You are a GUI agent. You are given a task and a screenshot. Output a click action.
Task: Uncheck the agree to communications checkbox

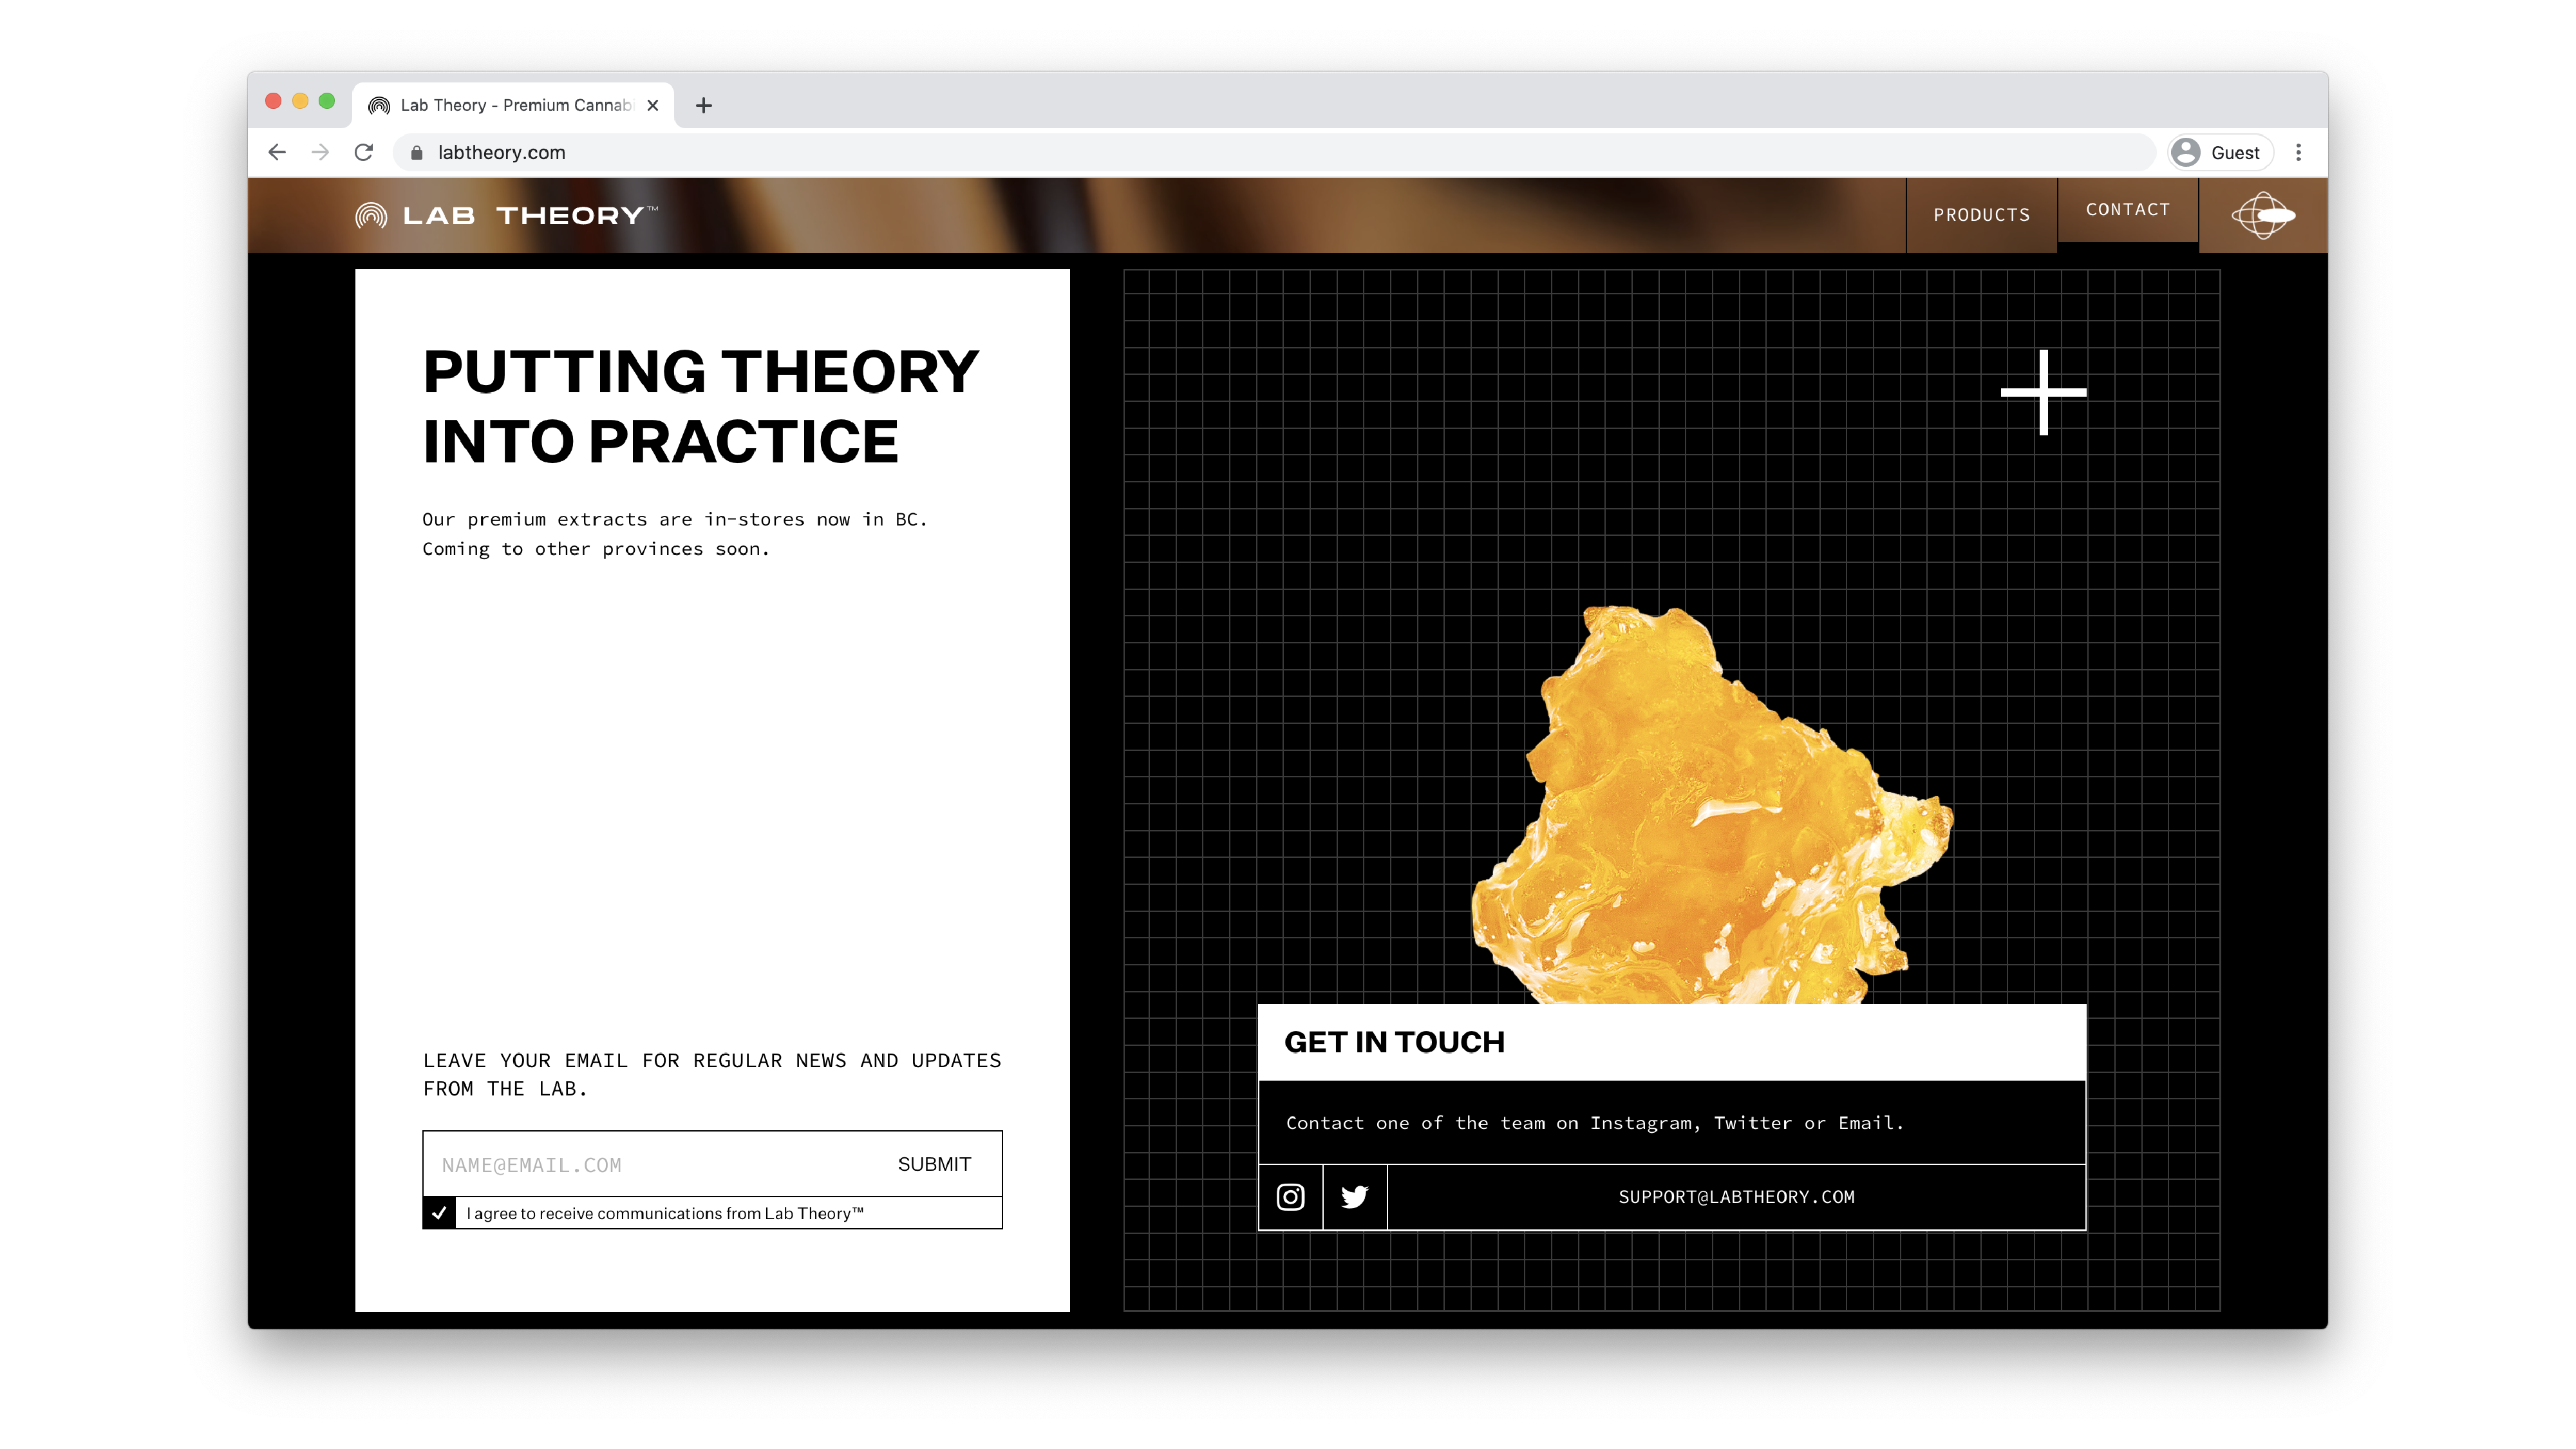point(439,1212)
